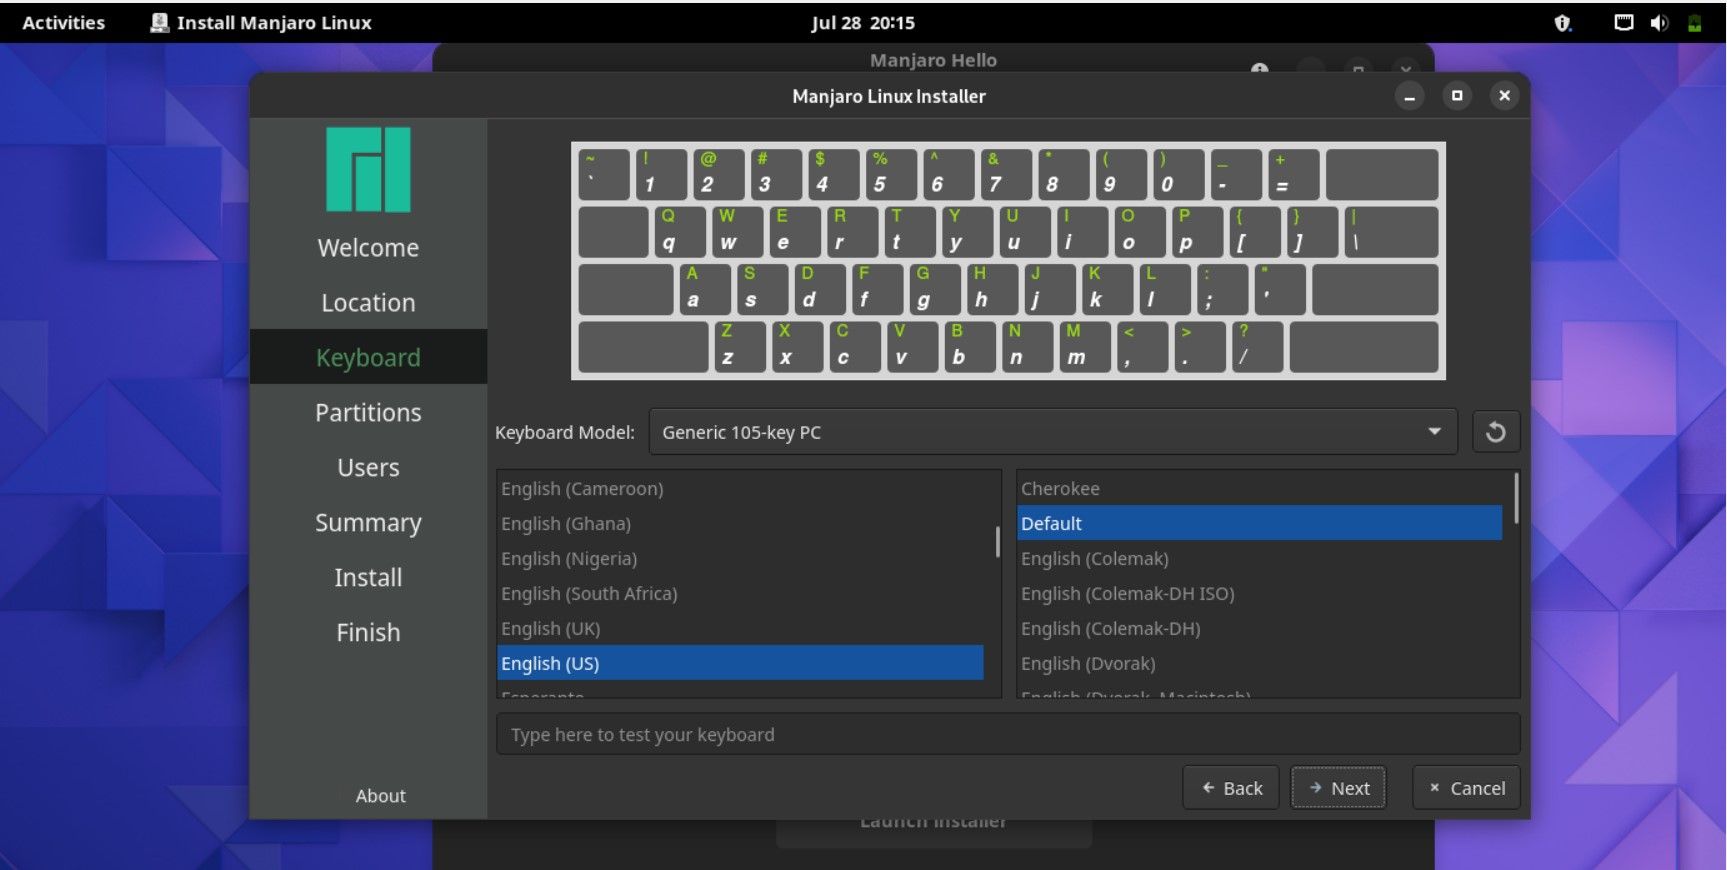
Task: Click the shield icon in top bar
Action: pos(1562,22)
